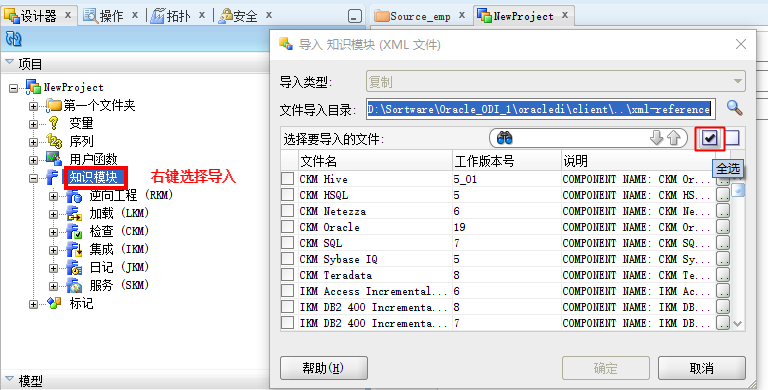Click the 文件导入目录 path field

pos(541,109)
